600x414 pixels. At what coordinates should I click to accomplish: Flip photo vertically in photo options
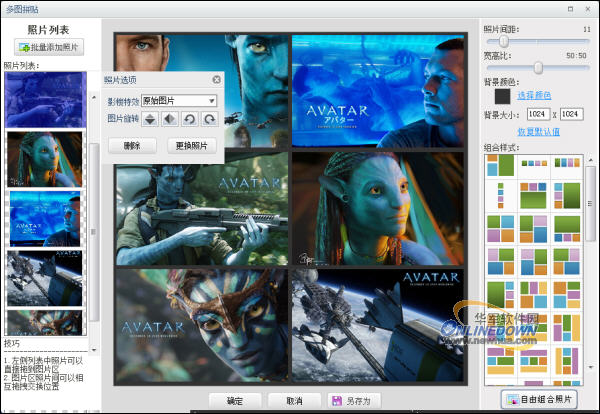[x=149, y=118]
